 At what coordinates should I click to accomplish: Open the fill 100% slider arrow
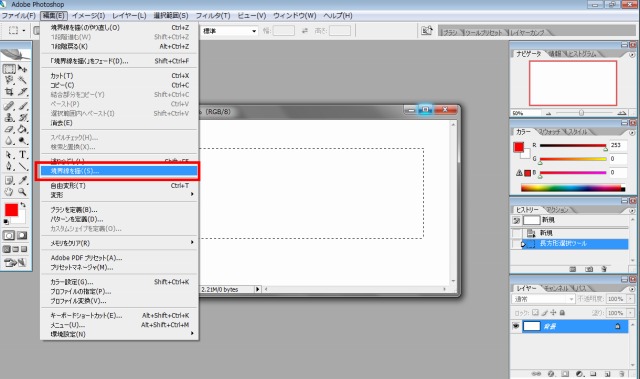pyautogui.click(x=630, y=313)
